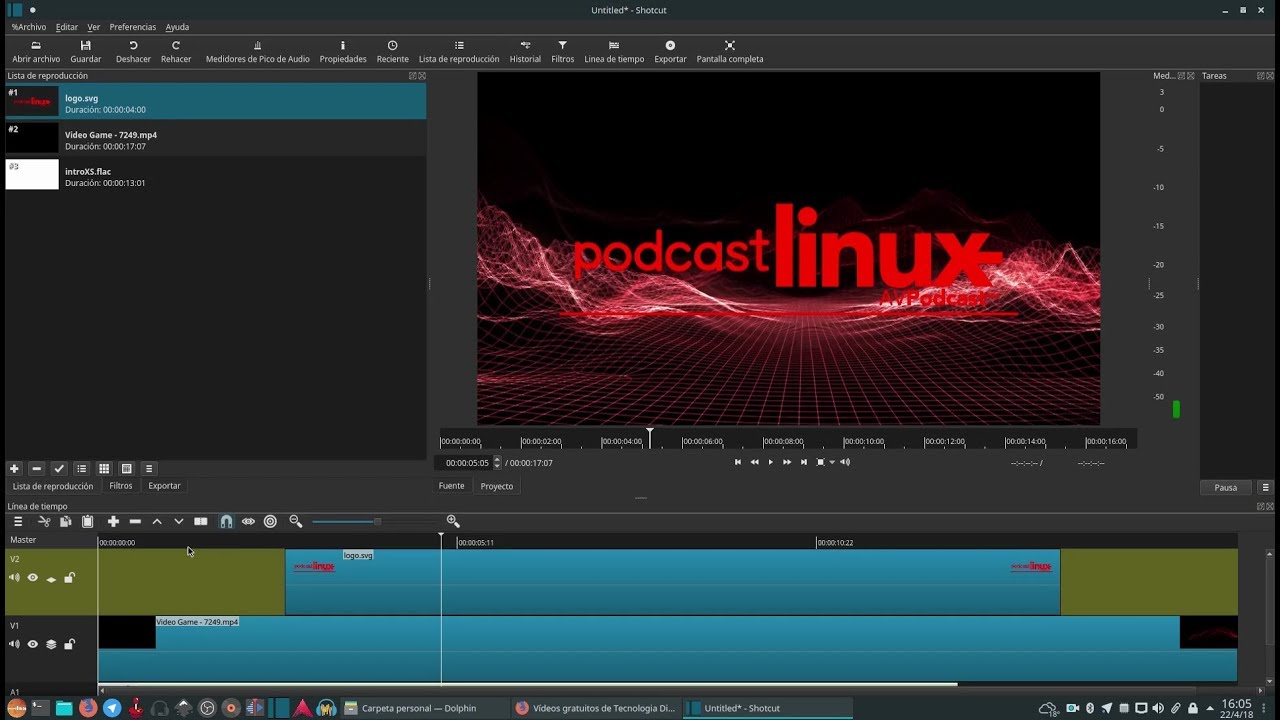
Task: Switch to Pantalla completa
Action: click(x=730, y=52)
